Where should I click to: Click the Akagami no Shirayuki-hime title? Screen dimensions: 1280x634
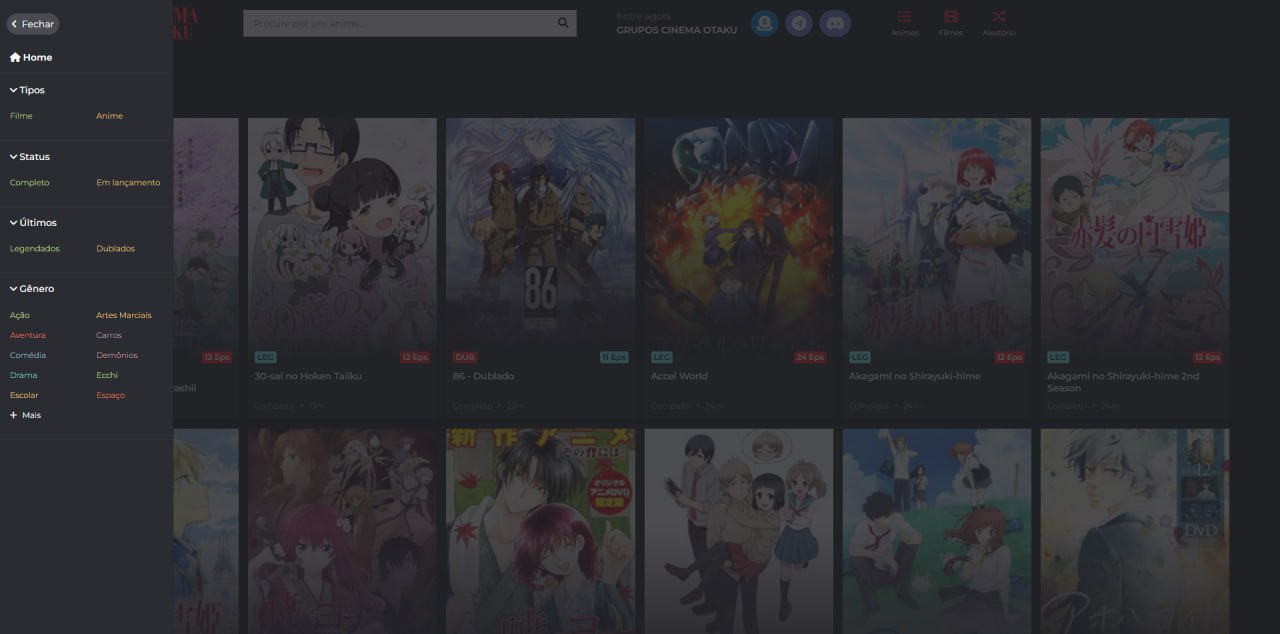click(x=915, y=376)
